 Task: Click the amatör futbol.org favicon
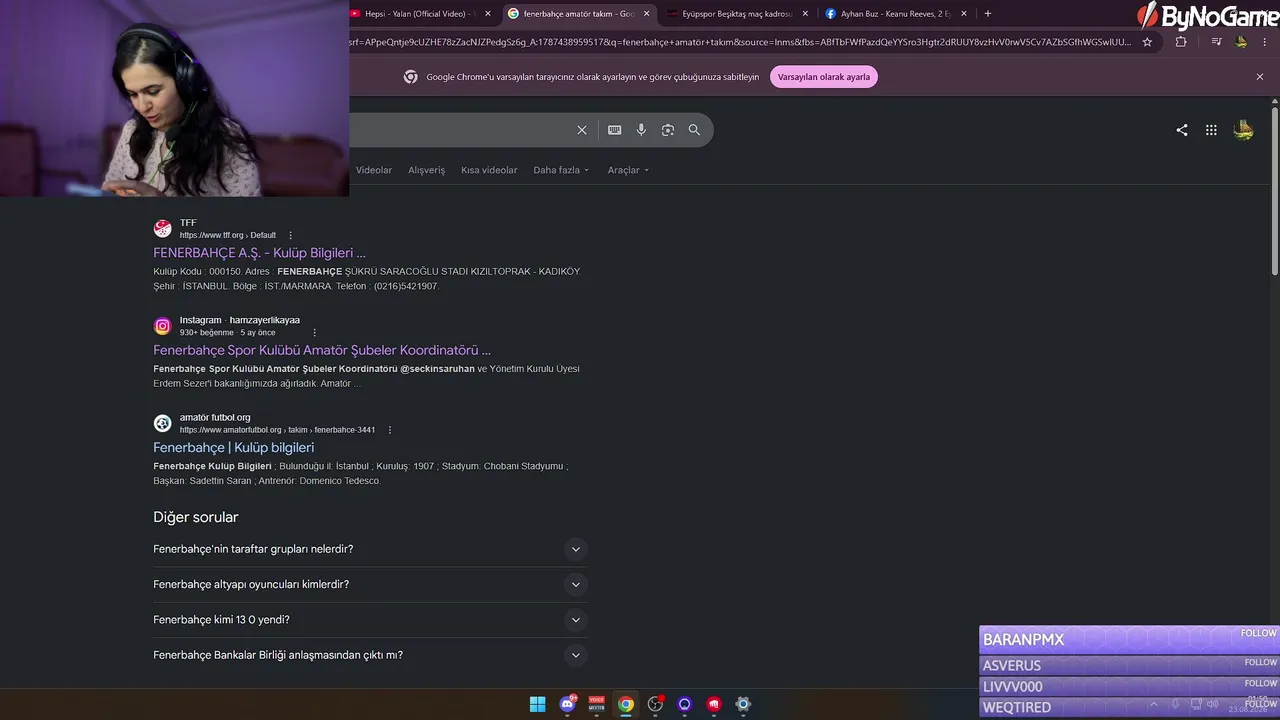tap(162, 423)
